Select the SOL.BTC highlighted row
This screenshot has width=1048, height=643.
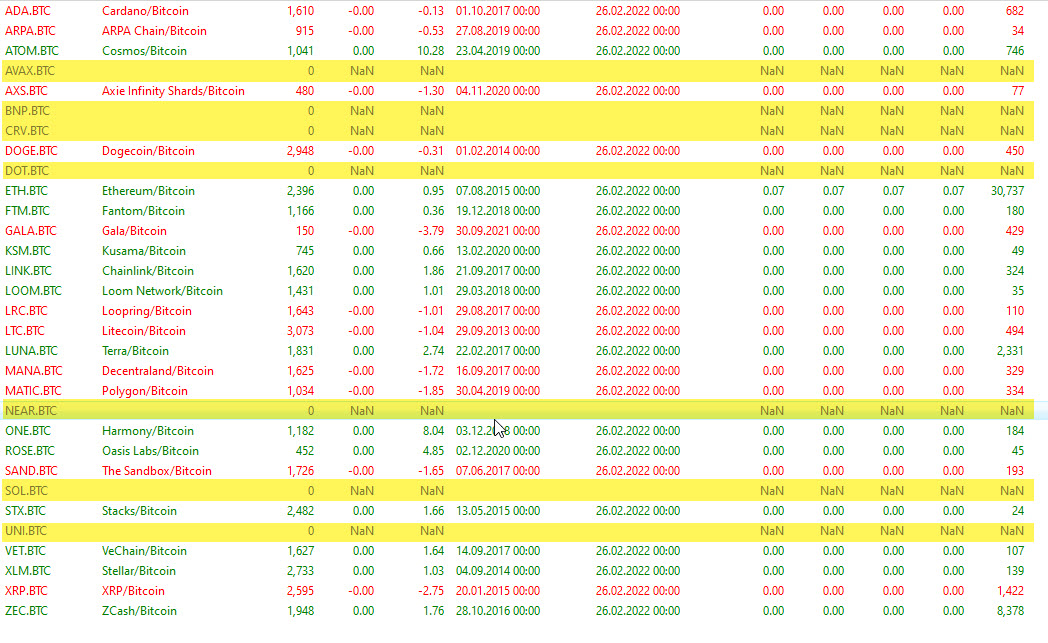pyautogui.click(x=26, y=491)
